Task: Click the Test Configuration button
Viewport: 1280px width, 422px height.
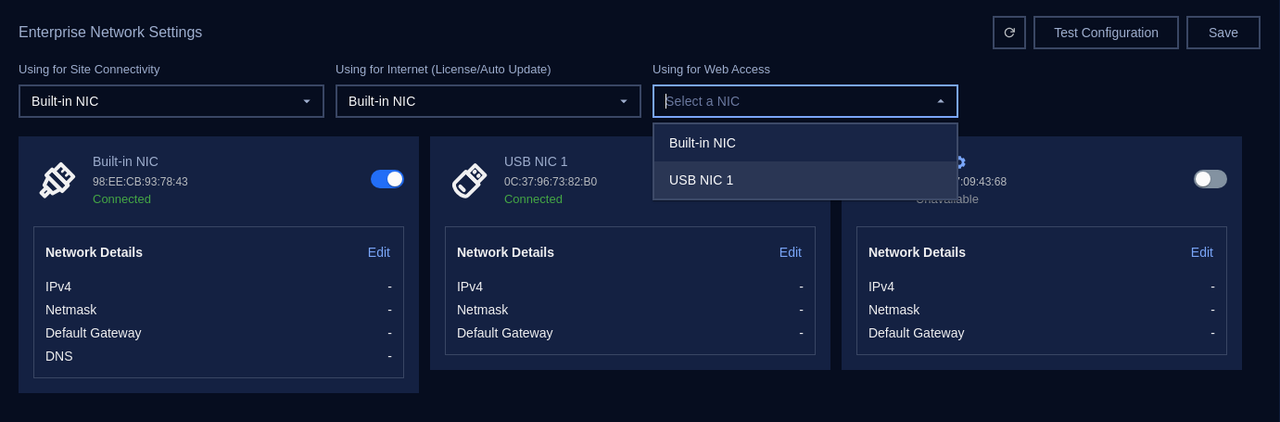Action: click(x=1106, y=32)
